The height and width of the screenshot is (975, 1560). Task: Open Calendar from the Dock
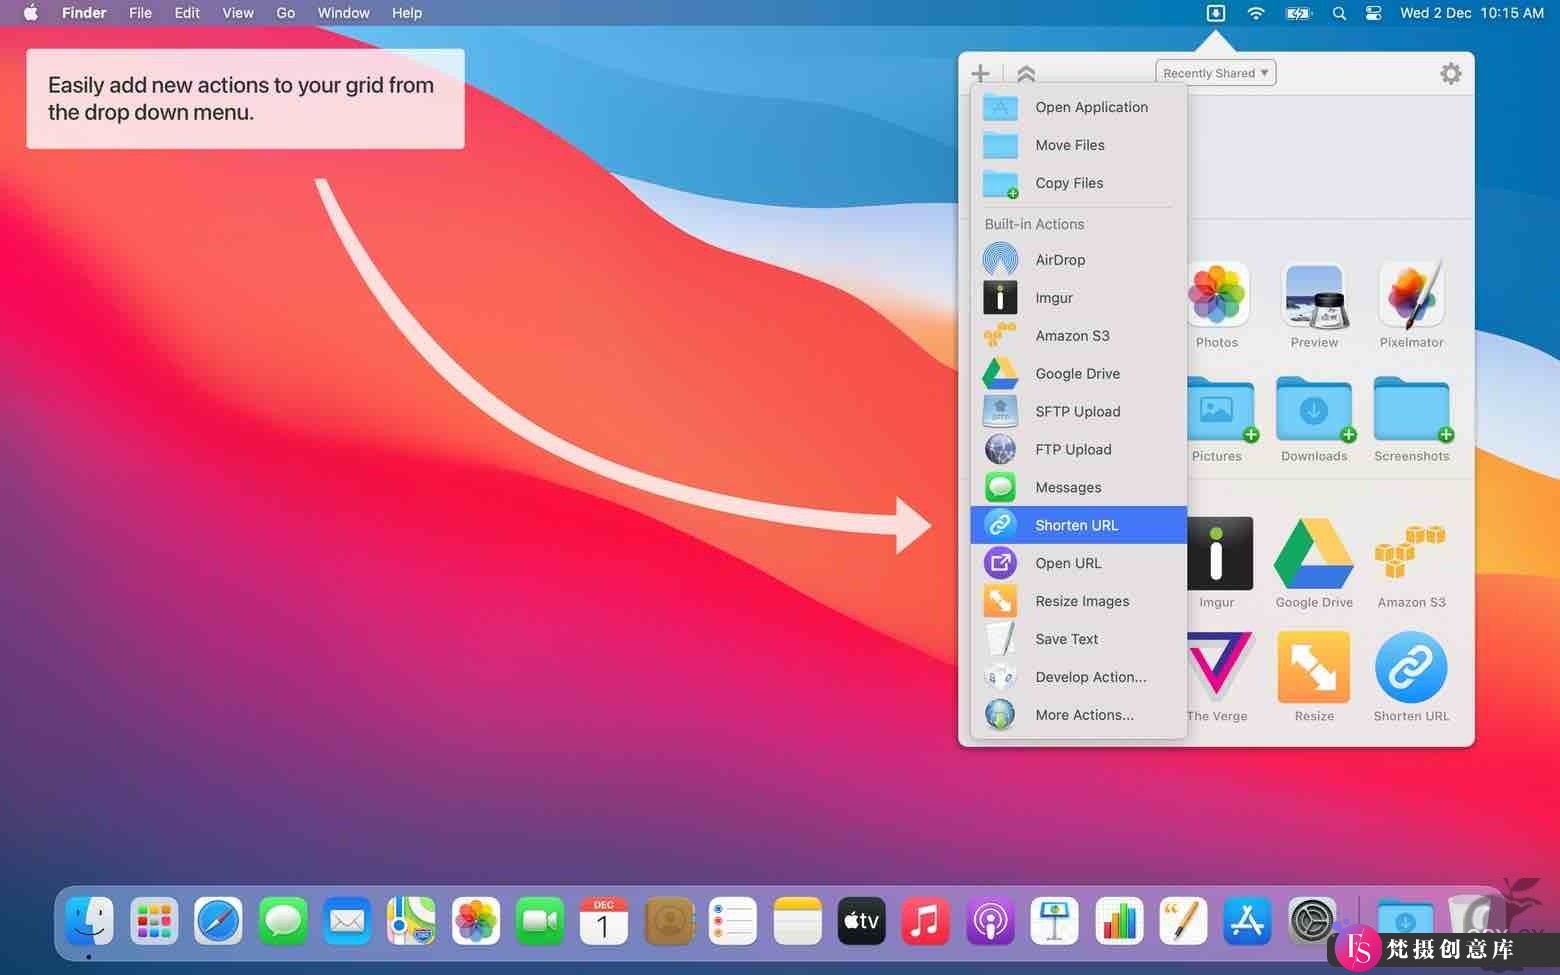click(604, 921)
